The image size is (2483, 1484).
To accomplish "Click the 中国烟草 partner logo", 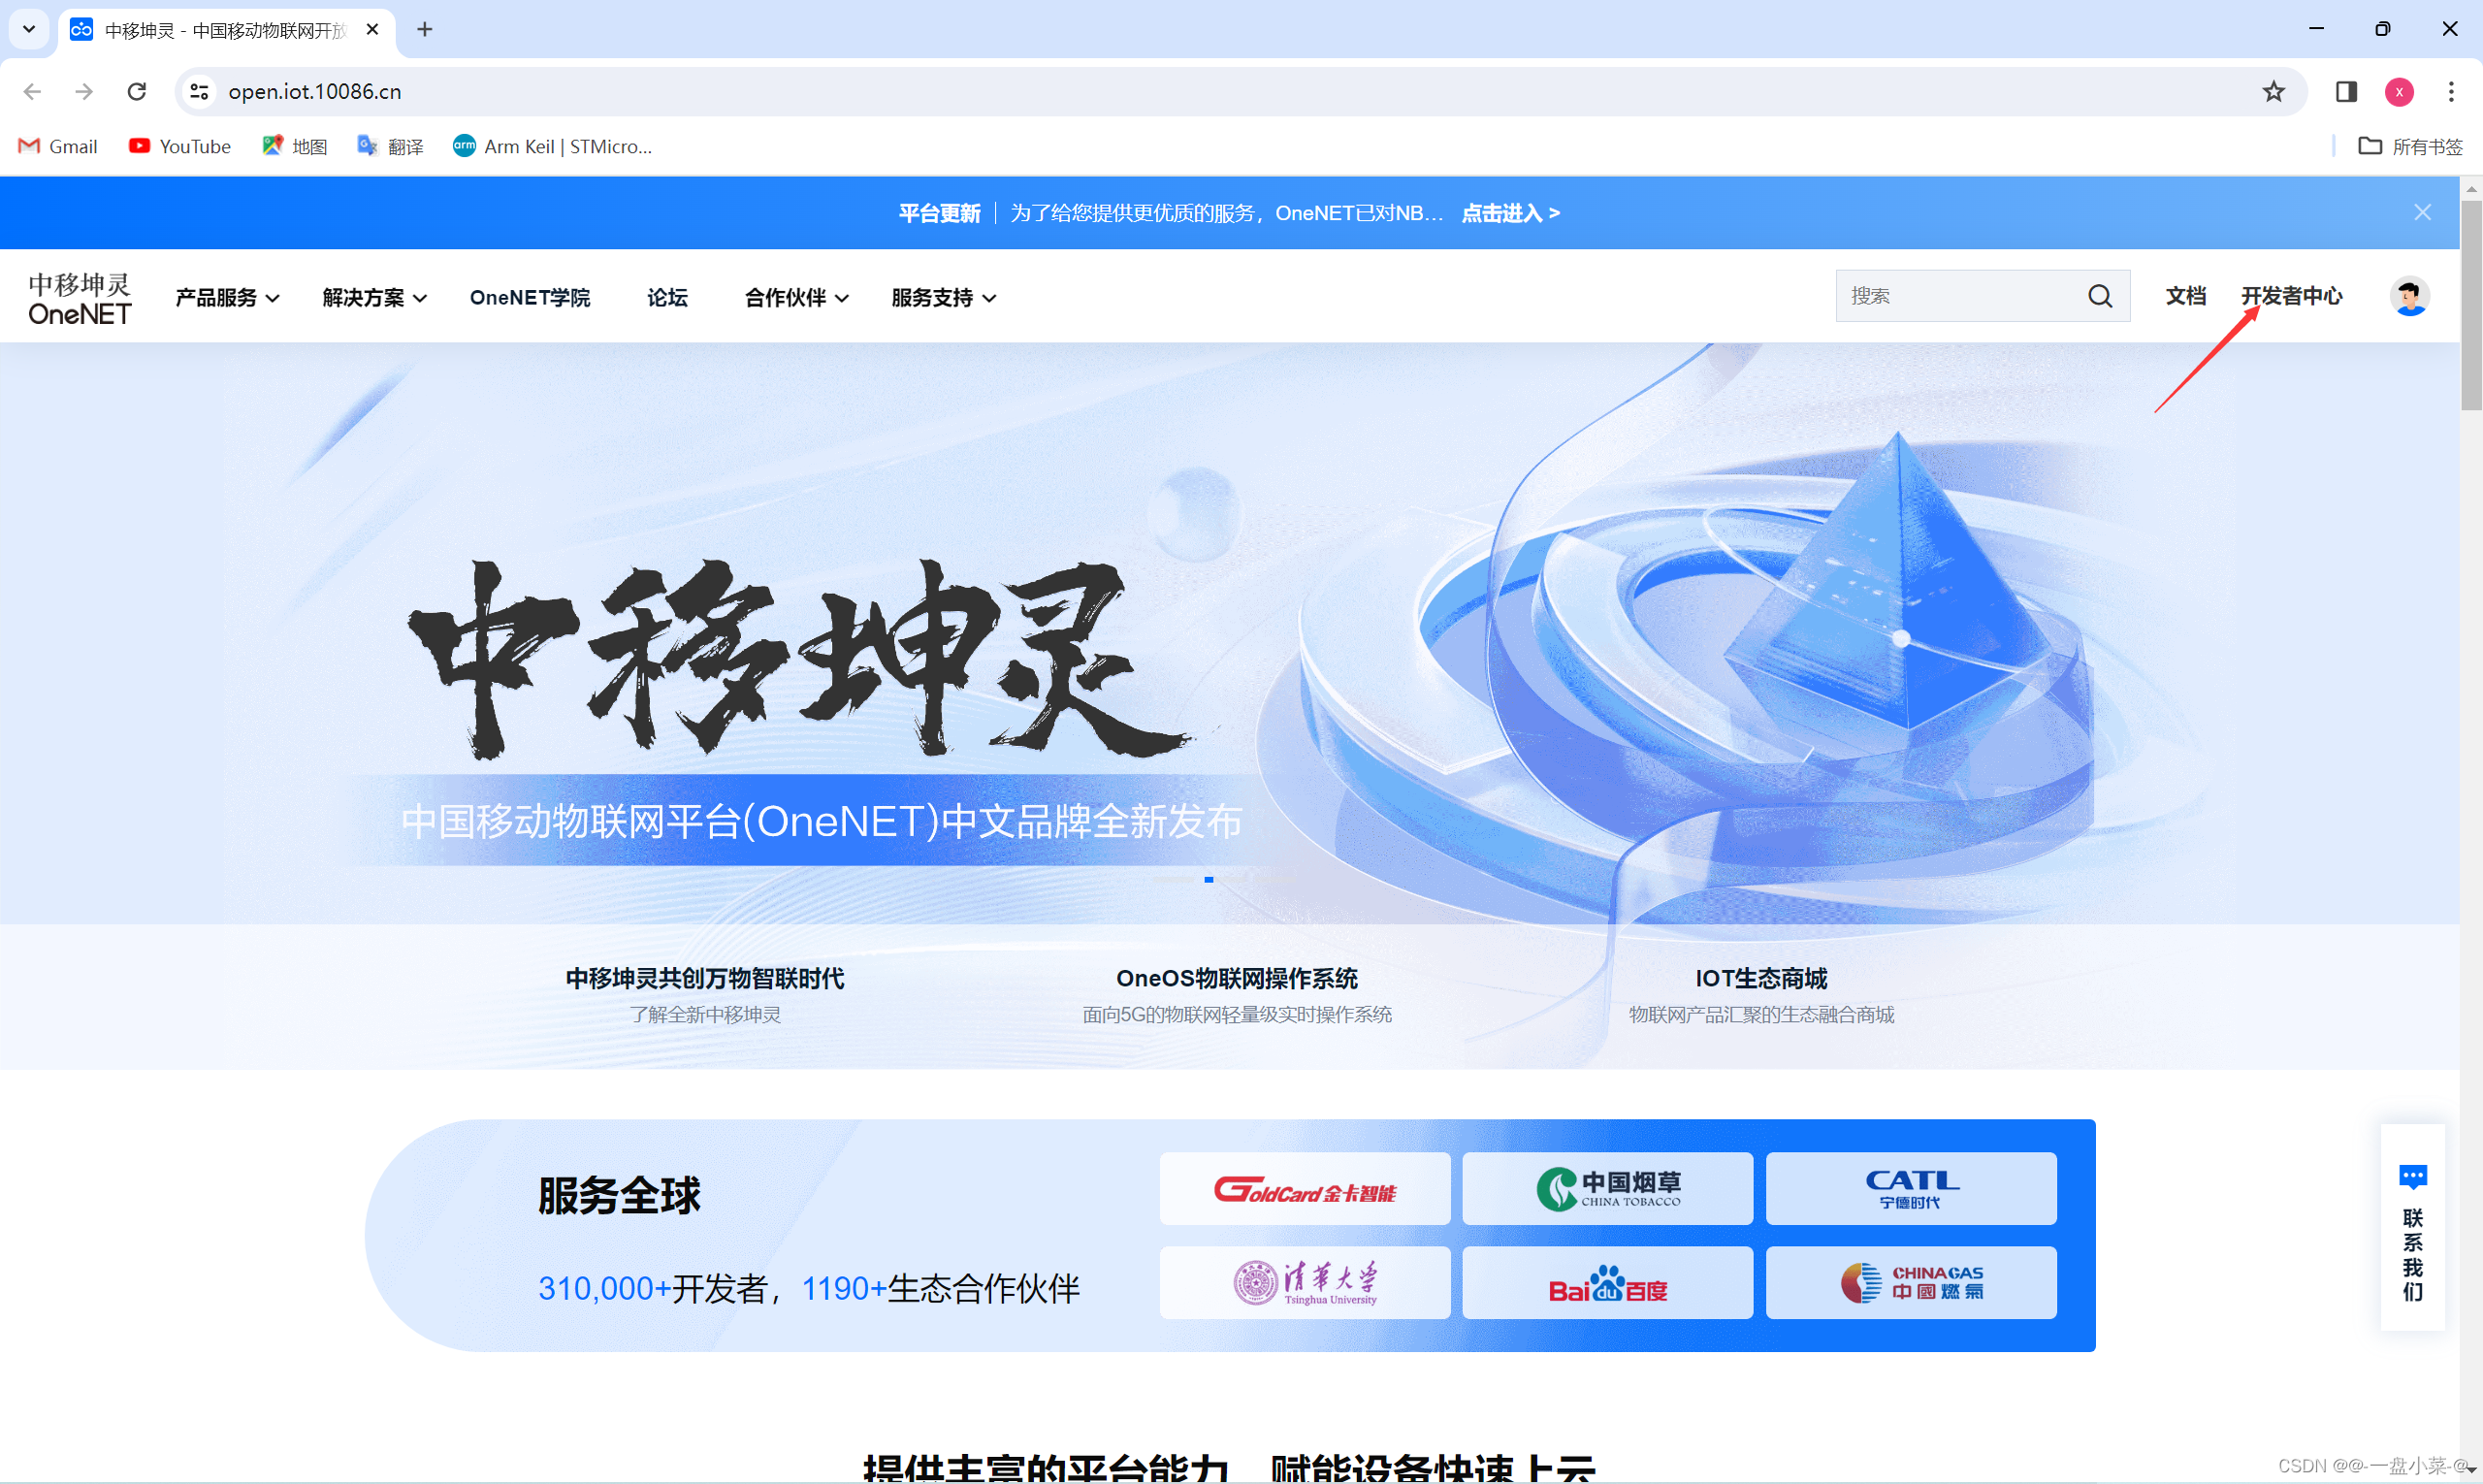I will click(1607, 1188).
